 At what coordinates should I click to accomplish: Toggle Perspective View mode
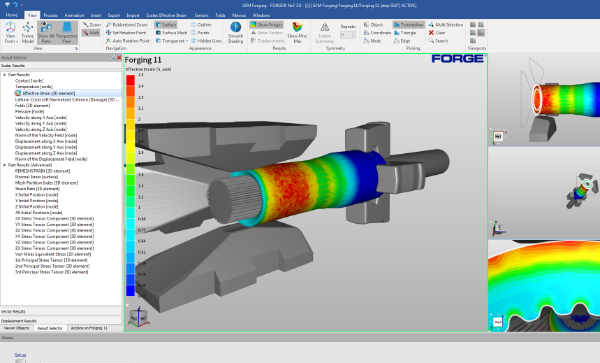pyautogui.click(x=67, y=32)
